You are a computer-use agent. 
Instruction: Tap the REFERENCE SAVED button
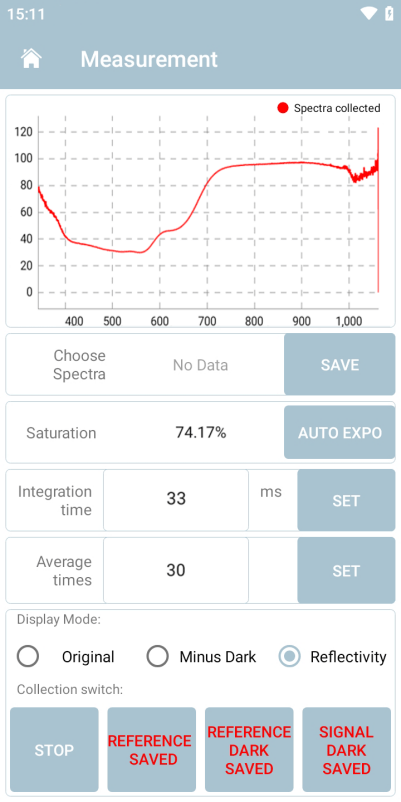click(151, 750)
